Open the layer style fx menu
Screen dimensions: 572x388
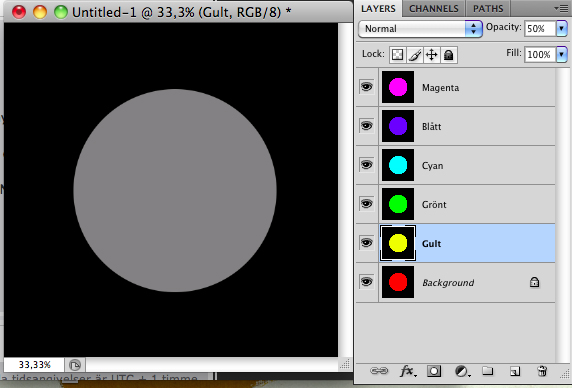[408, 371]
